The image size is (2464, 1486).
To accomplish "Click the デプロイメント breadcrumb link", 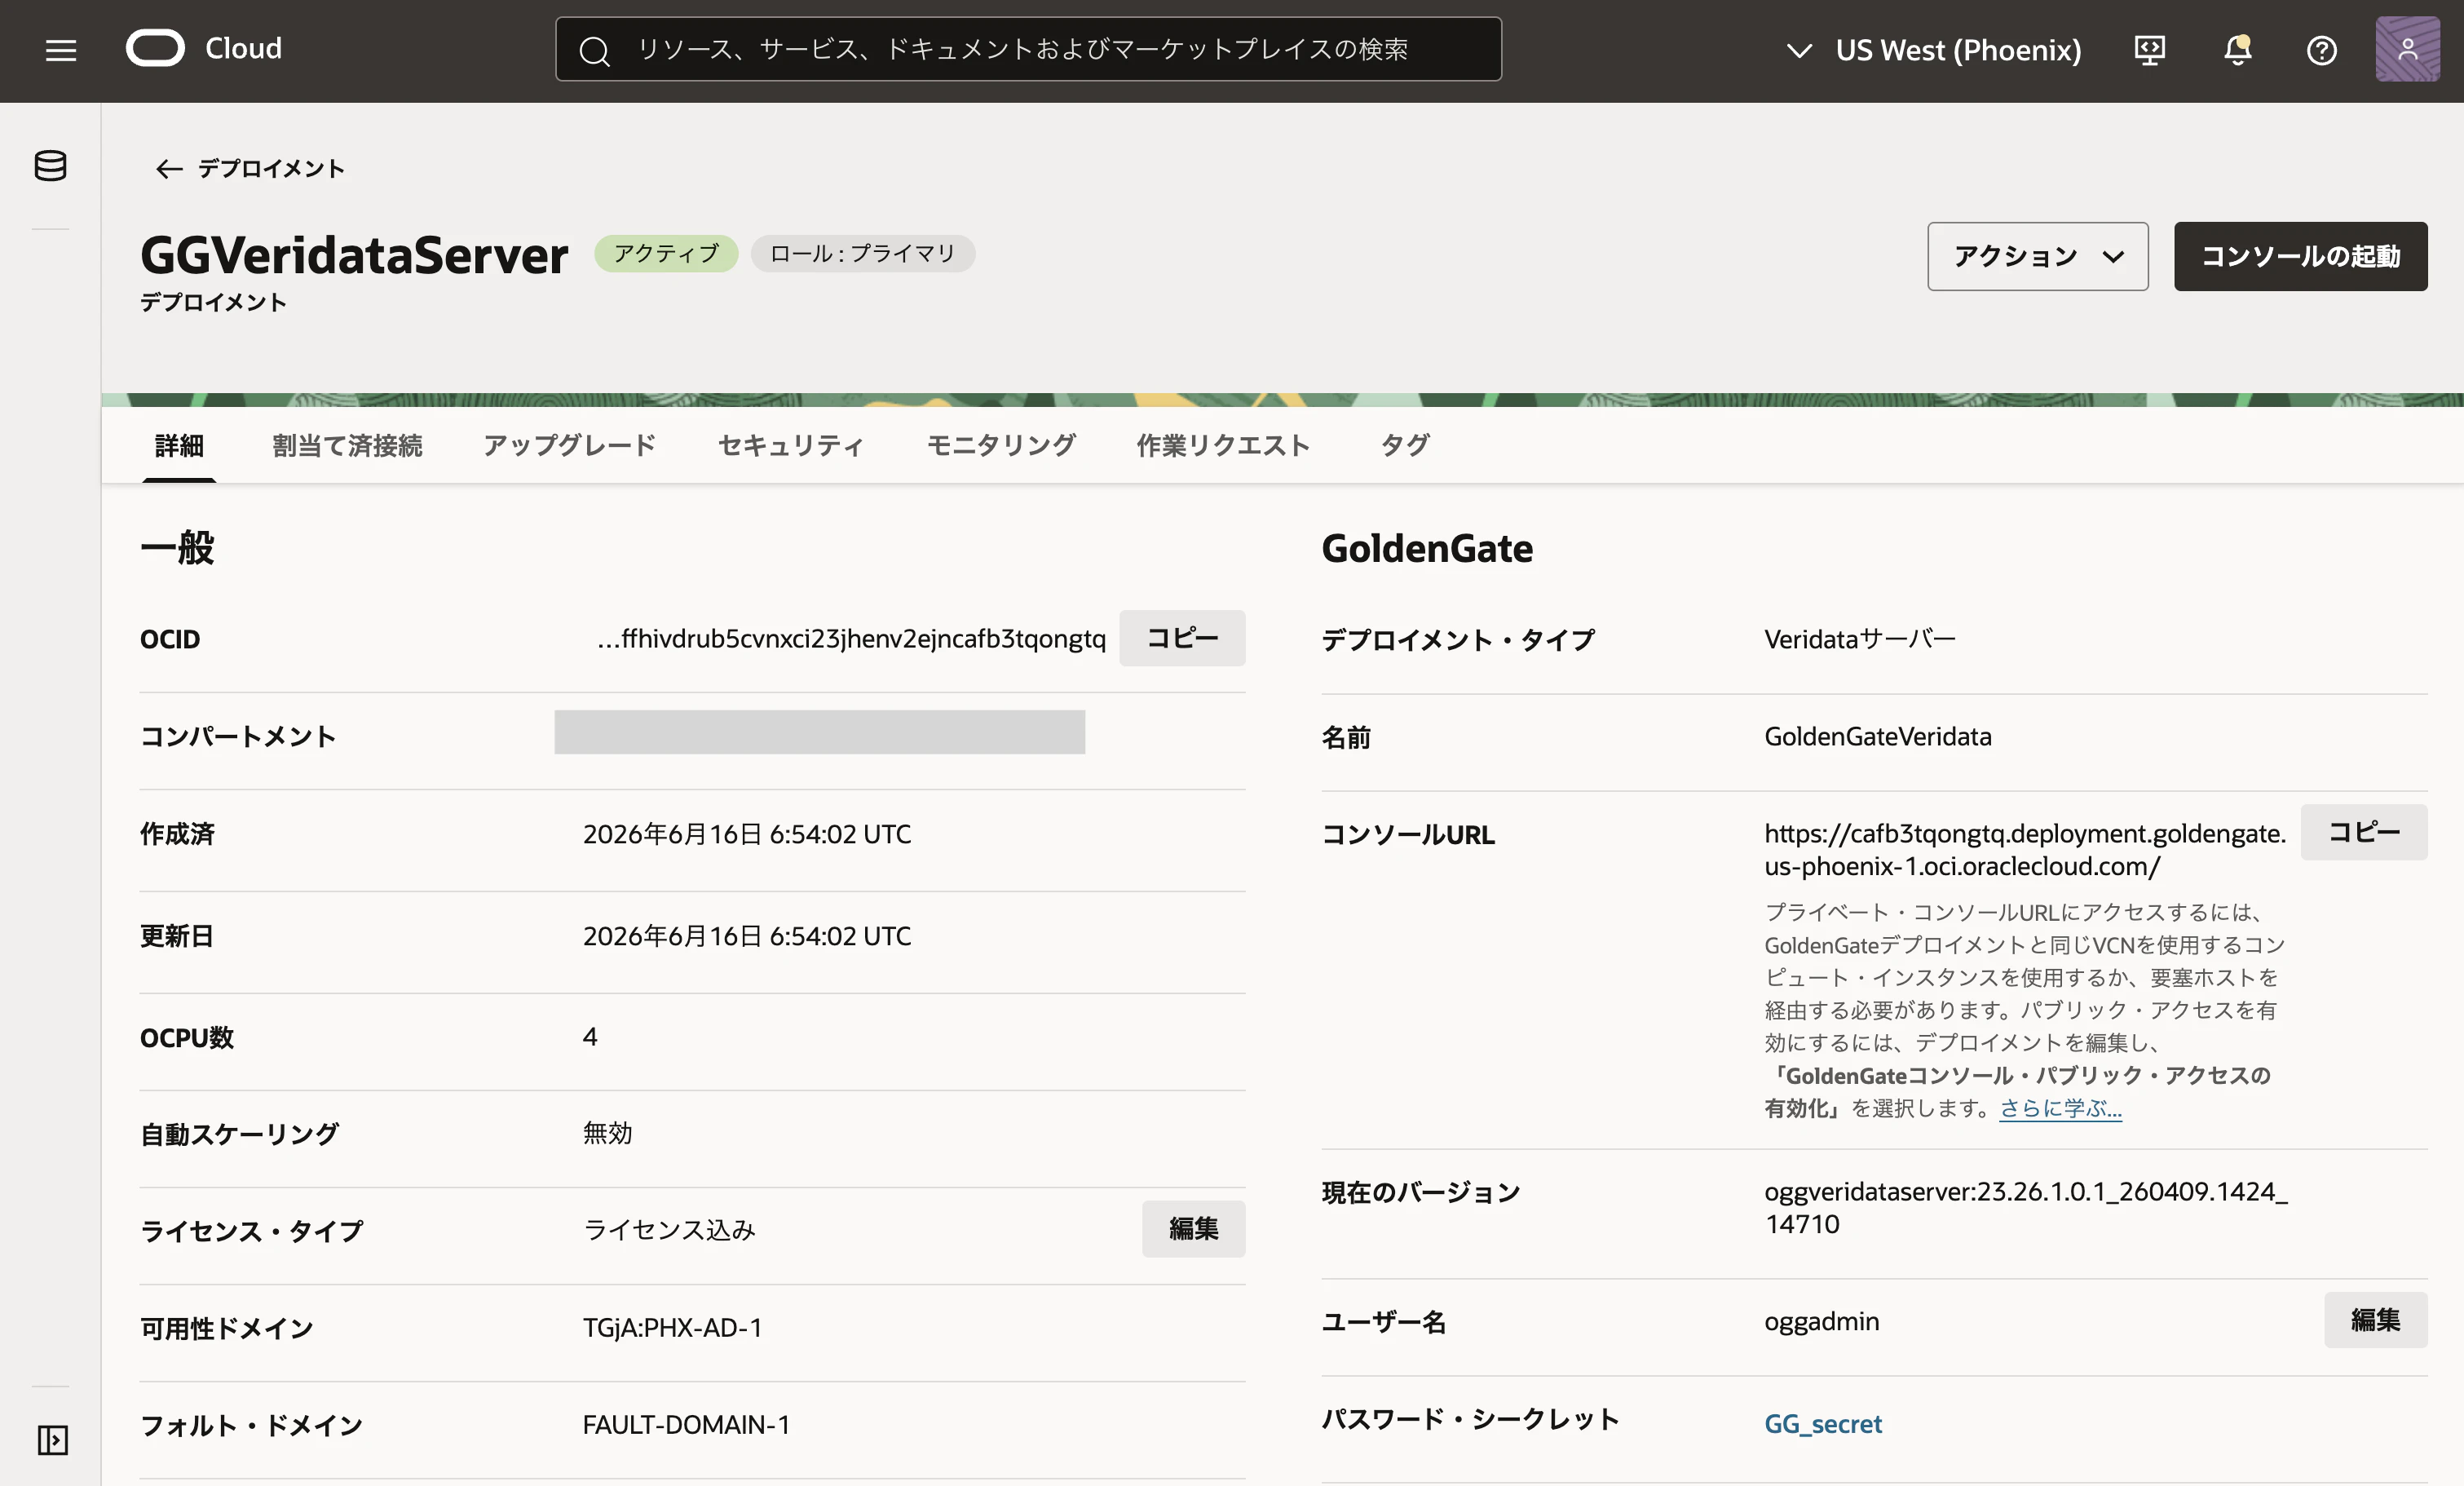I will [x=271, y=169].
